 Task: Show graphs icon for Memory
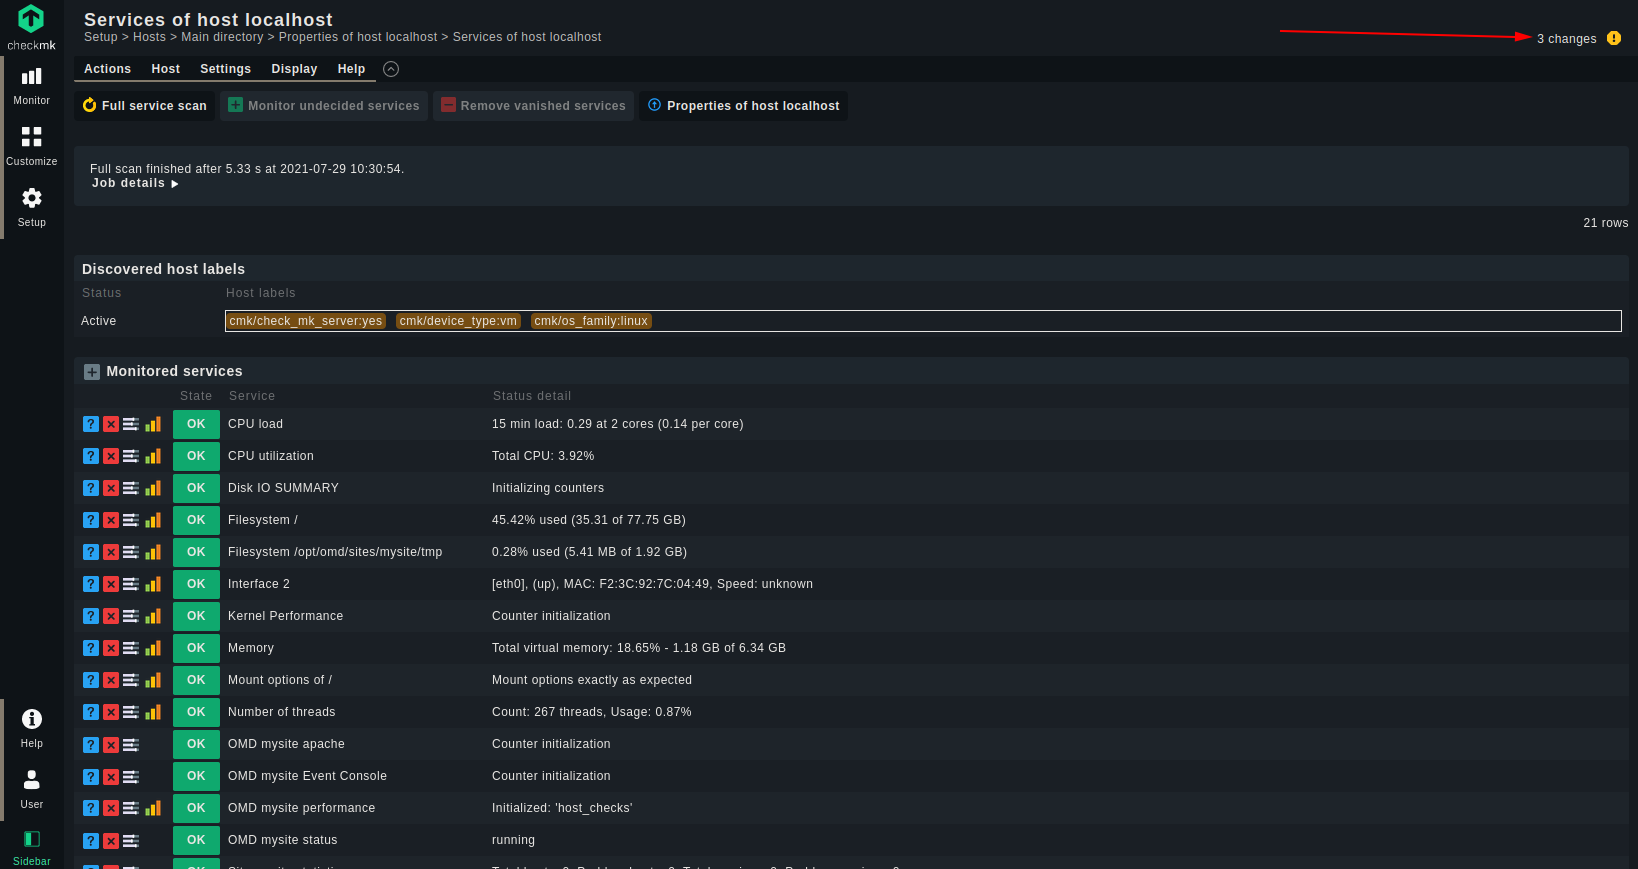click(153, 648)
